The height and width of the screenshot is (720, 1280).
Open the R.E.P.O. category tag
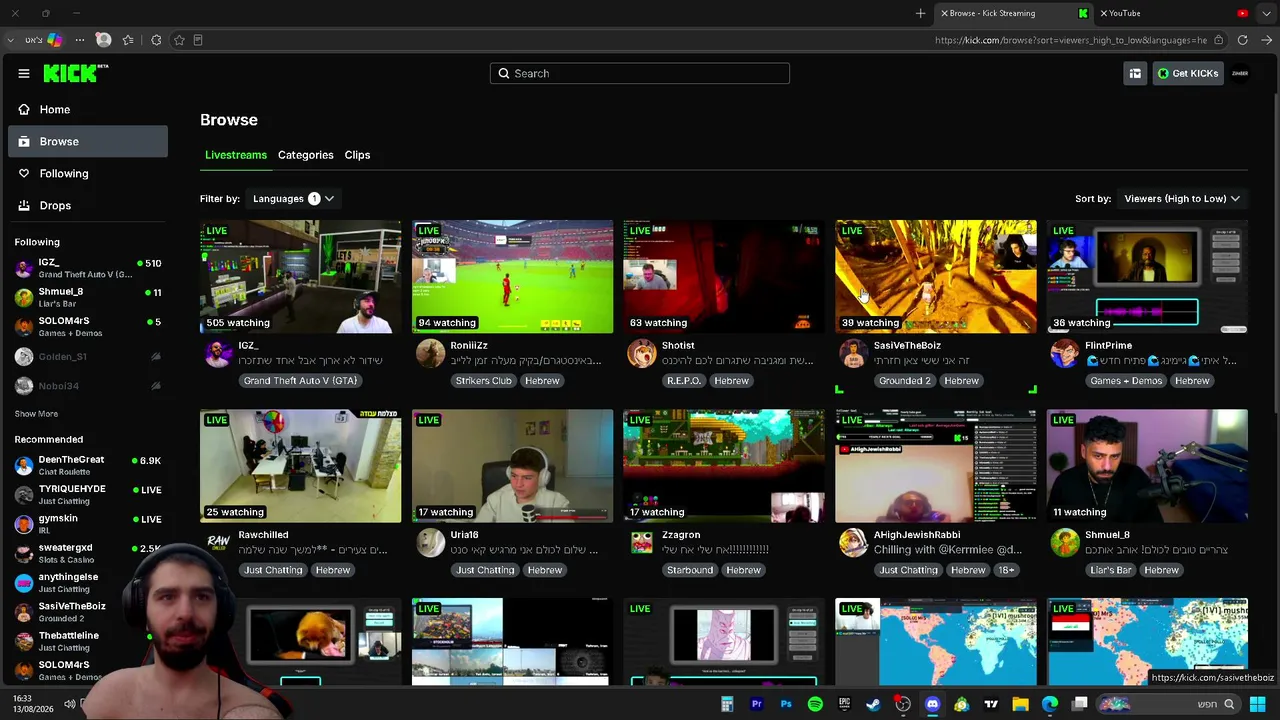(x=684, y=381)
